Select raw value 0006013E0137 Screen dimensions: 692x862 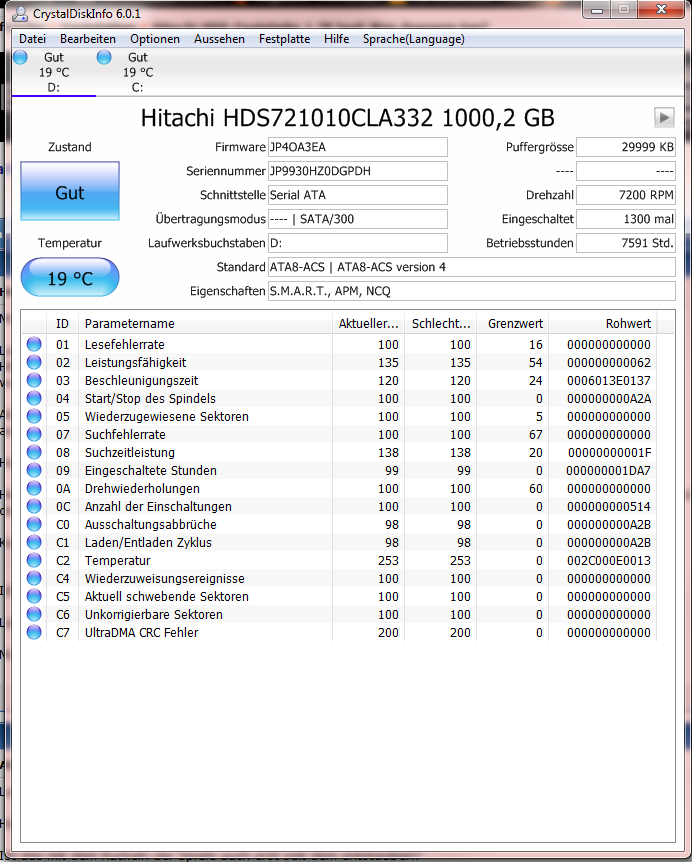609,380
